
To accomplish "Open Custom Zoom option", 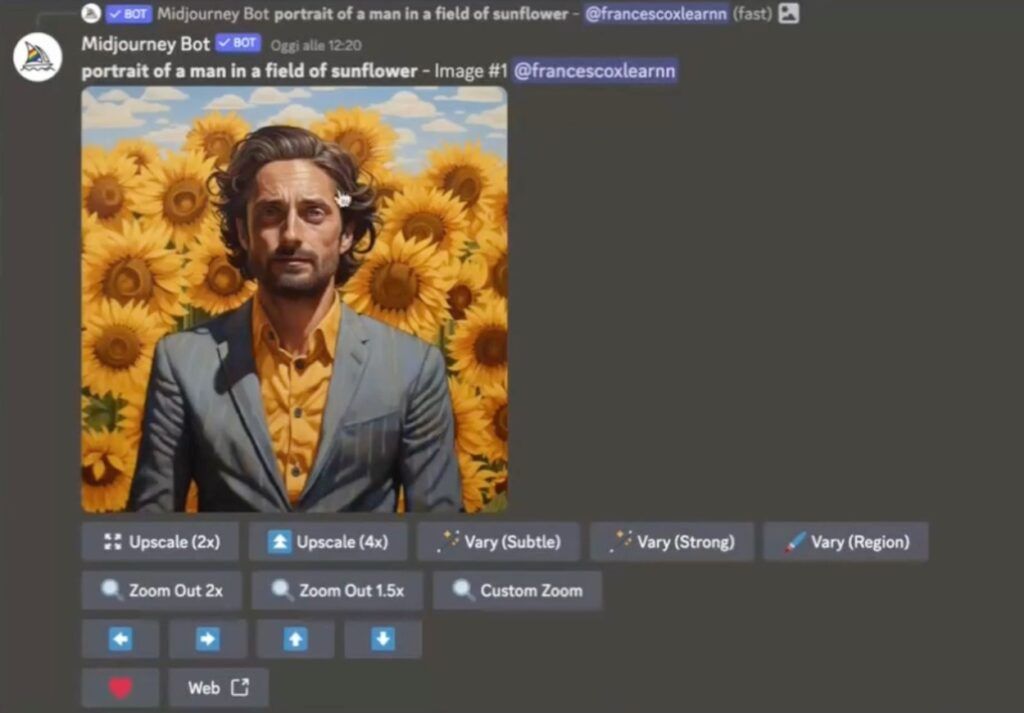I will click(517, 590).
